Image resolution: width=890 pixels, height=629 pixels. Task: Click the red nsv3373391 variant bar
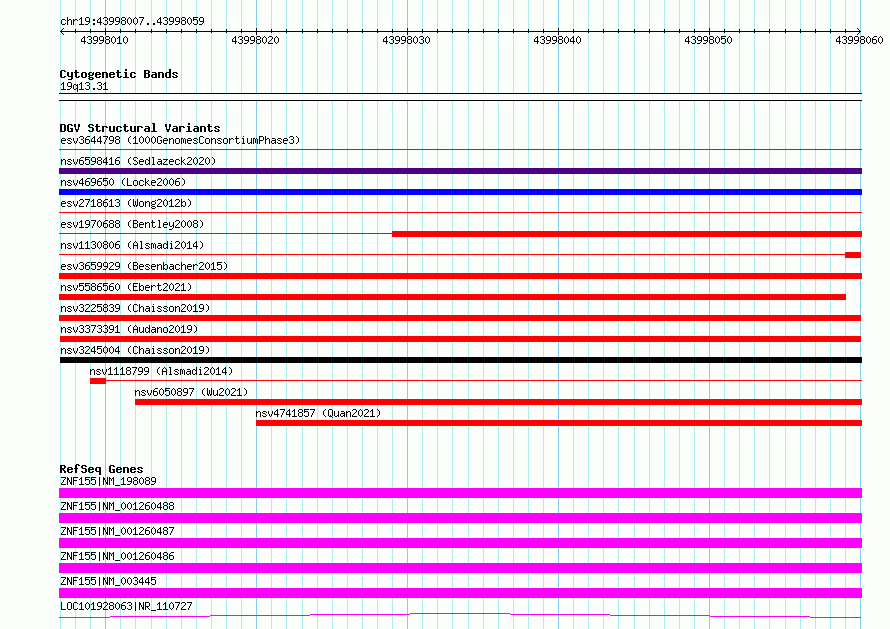pos(460,339)
